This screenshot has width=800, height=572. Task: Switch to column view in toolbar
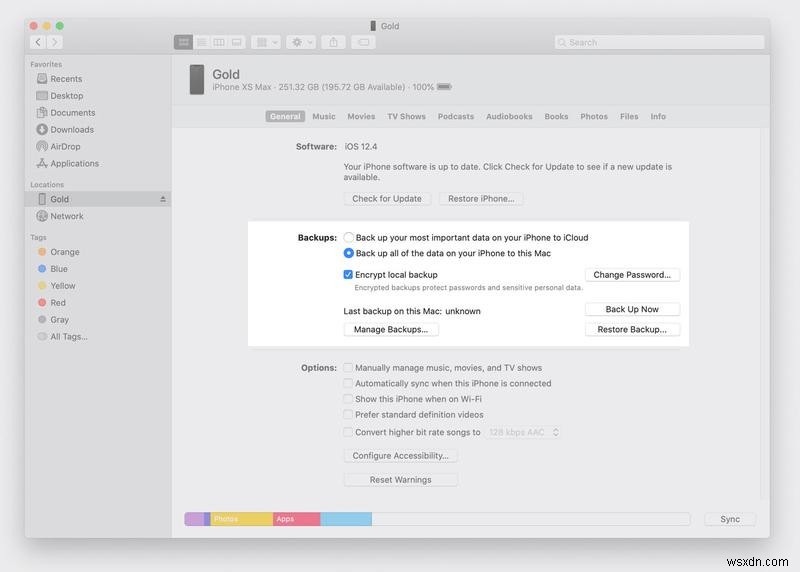click(x=219, y=42)
